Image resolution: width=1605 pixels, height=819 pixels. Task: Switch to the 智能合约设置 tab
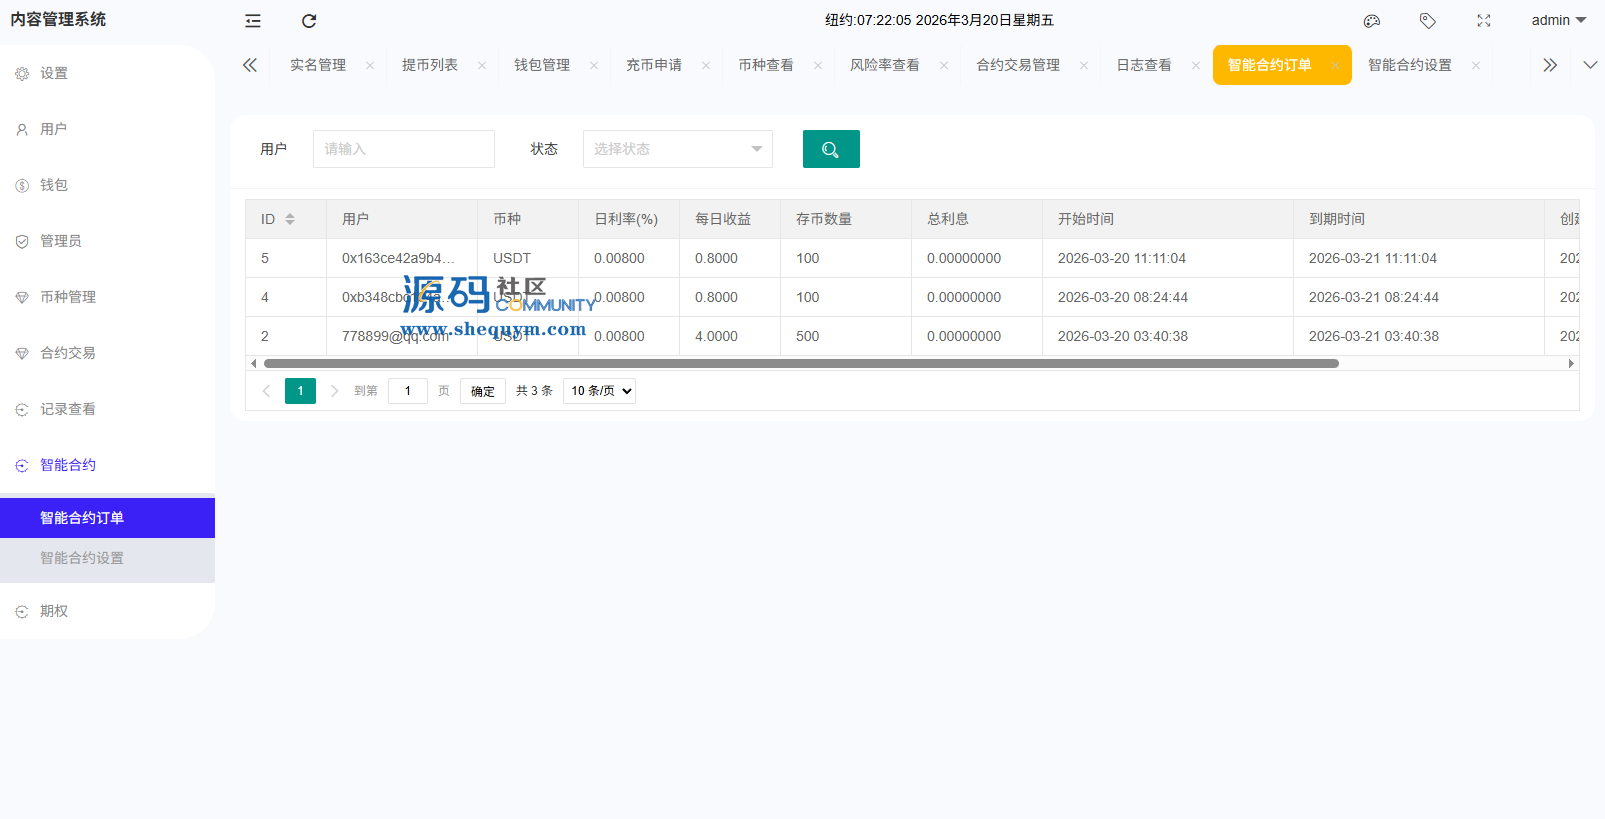tap(1409, 65)
